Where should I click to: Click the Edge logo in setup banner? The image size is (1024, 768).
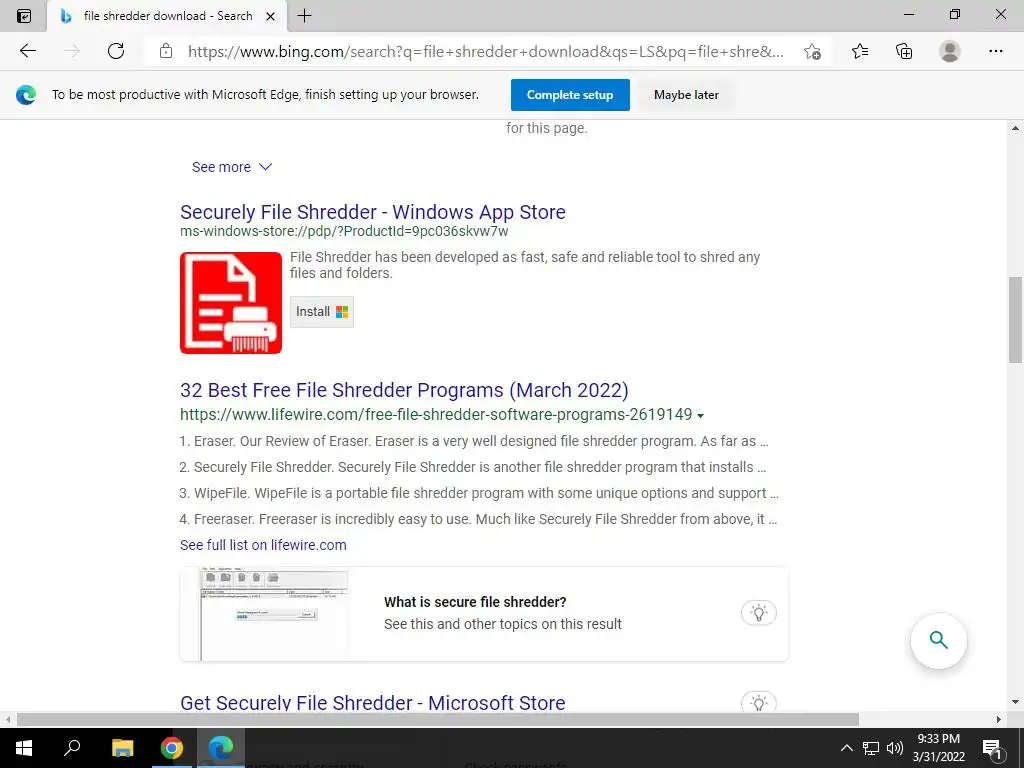(26, 95)
